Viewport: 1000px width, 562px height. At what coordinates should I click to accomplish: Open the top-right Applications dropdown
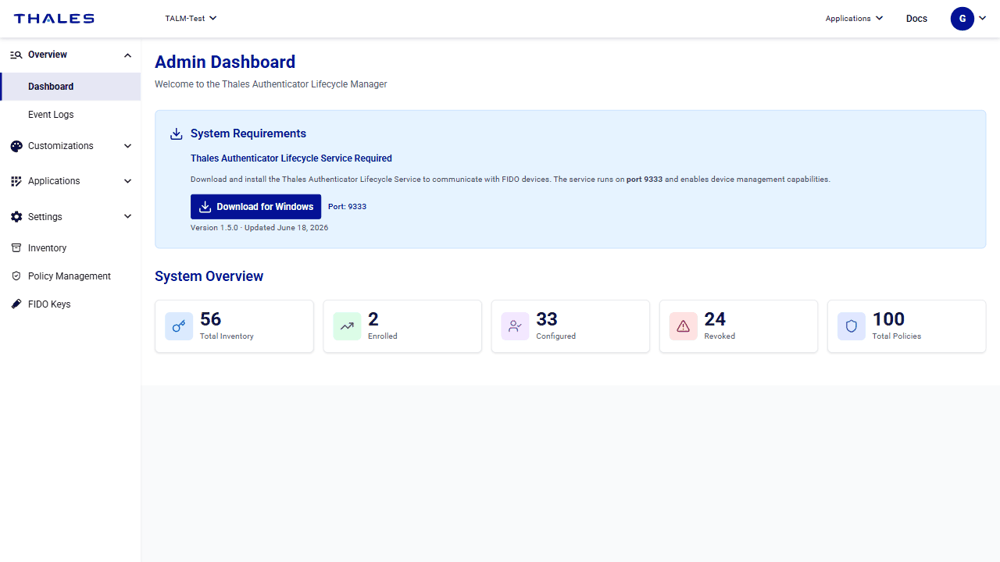coord(854,18)
